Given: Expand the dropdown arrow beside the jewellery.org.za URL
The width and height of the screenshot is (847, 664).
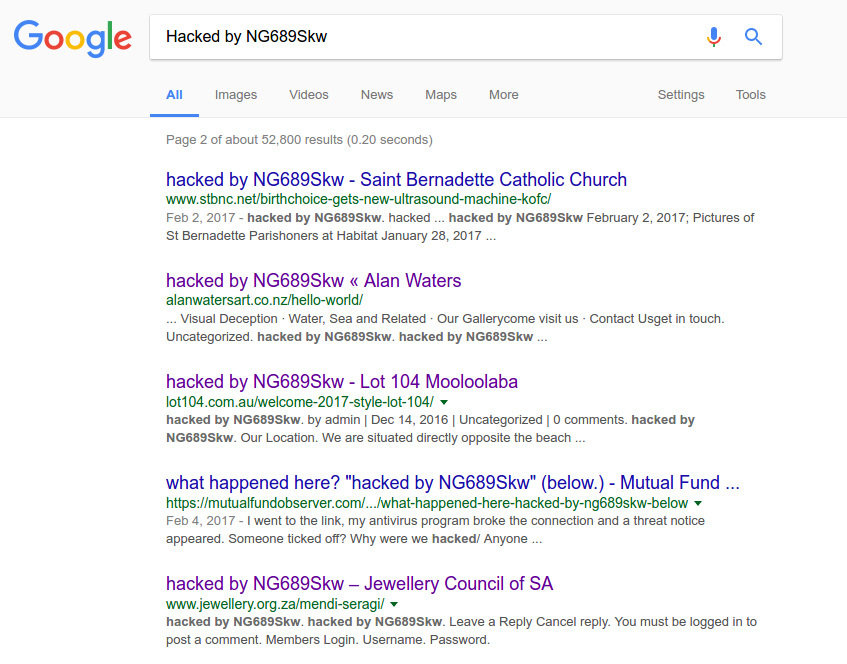Looking at the screenshot, I should (x=394, y=604).
